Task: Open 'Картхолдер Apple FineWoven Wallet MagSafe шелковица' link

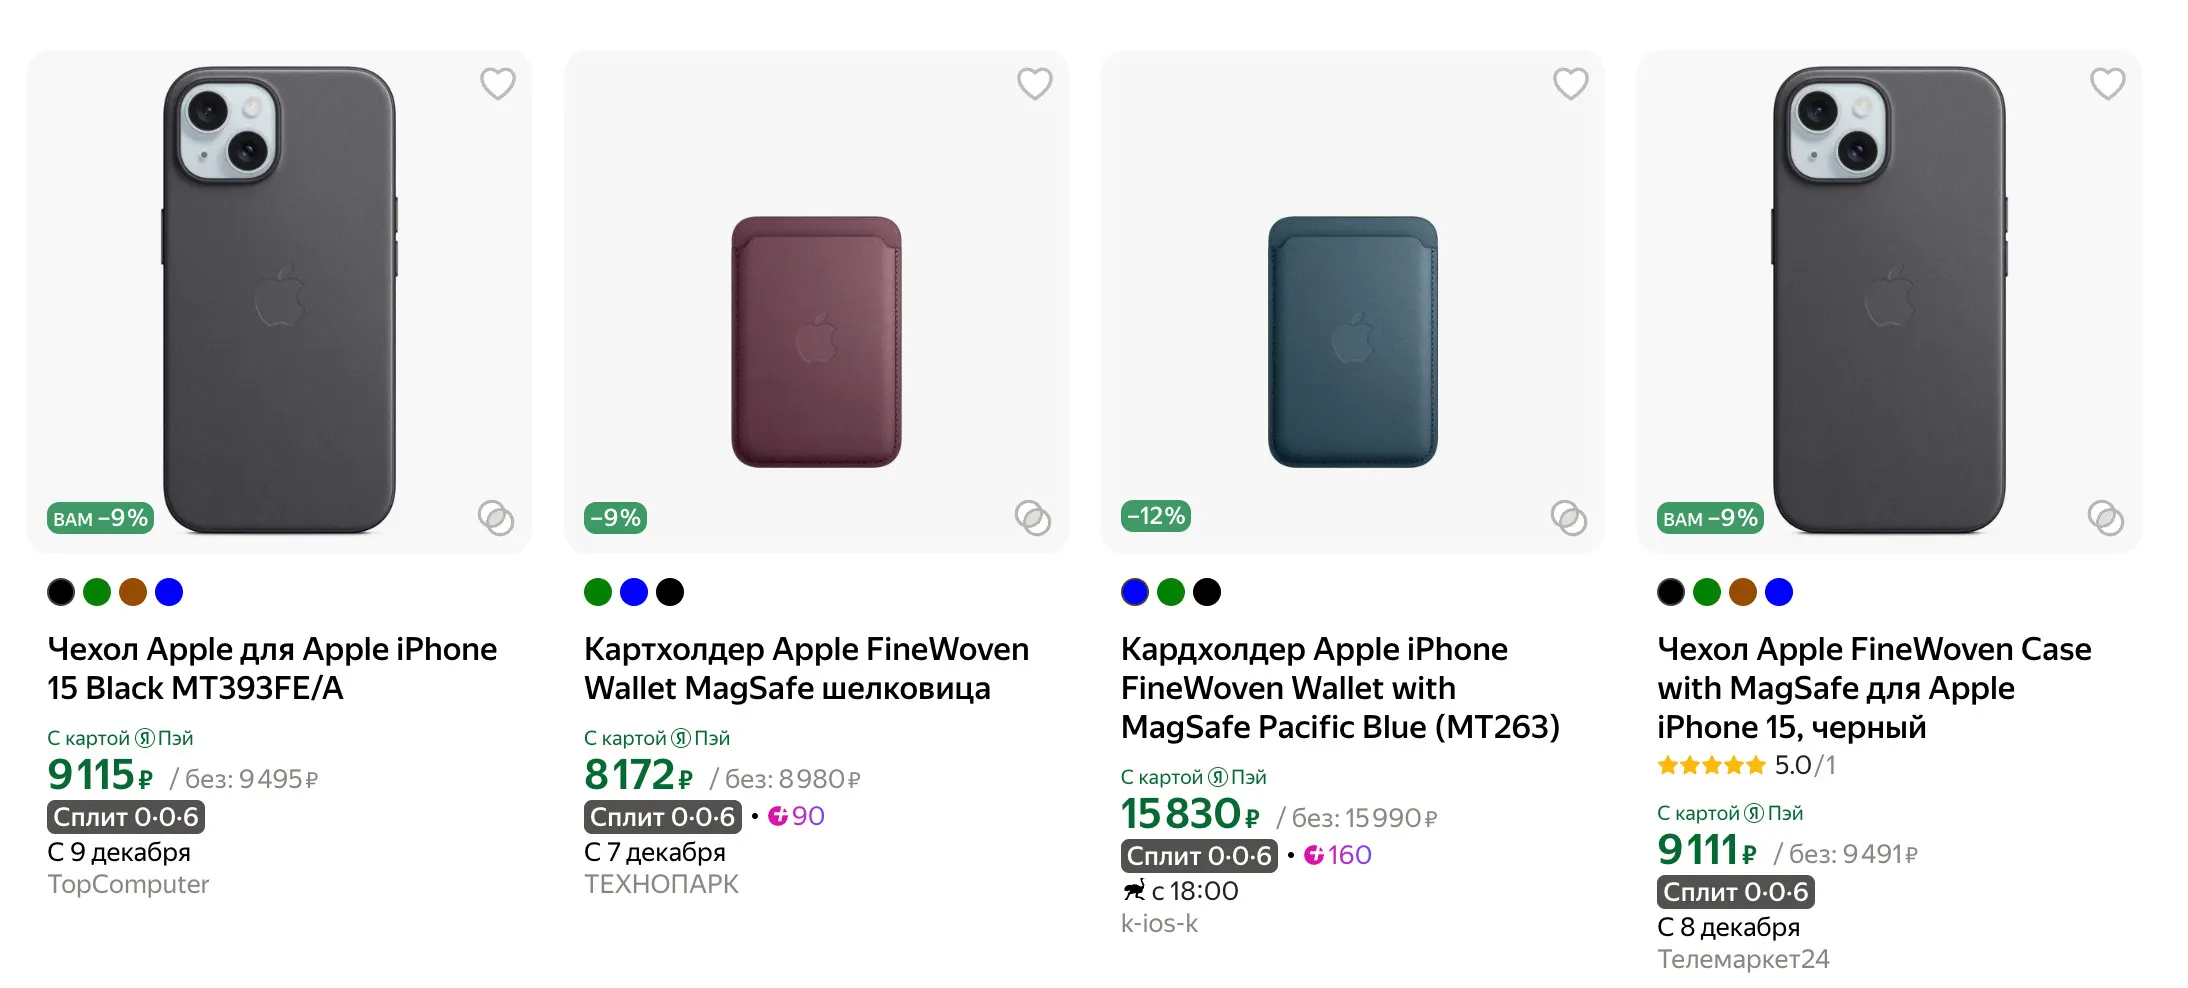Action: point(806,668)
